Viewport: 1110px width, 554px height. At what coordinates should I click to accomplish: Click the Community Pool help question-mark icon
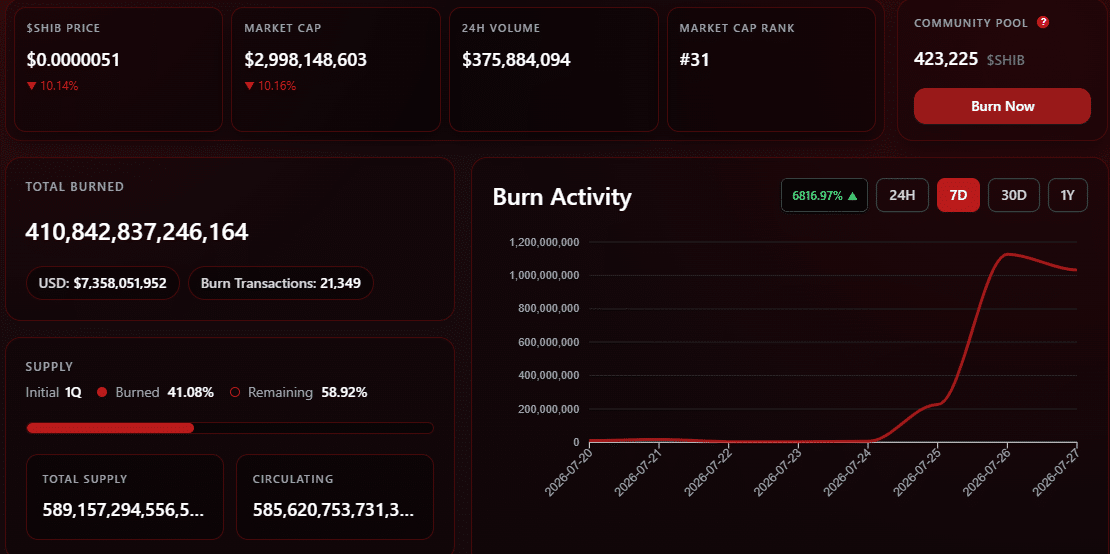point(1043,22)
